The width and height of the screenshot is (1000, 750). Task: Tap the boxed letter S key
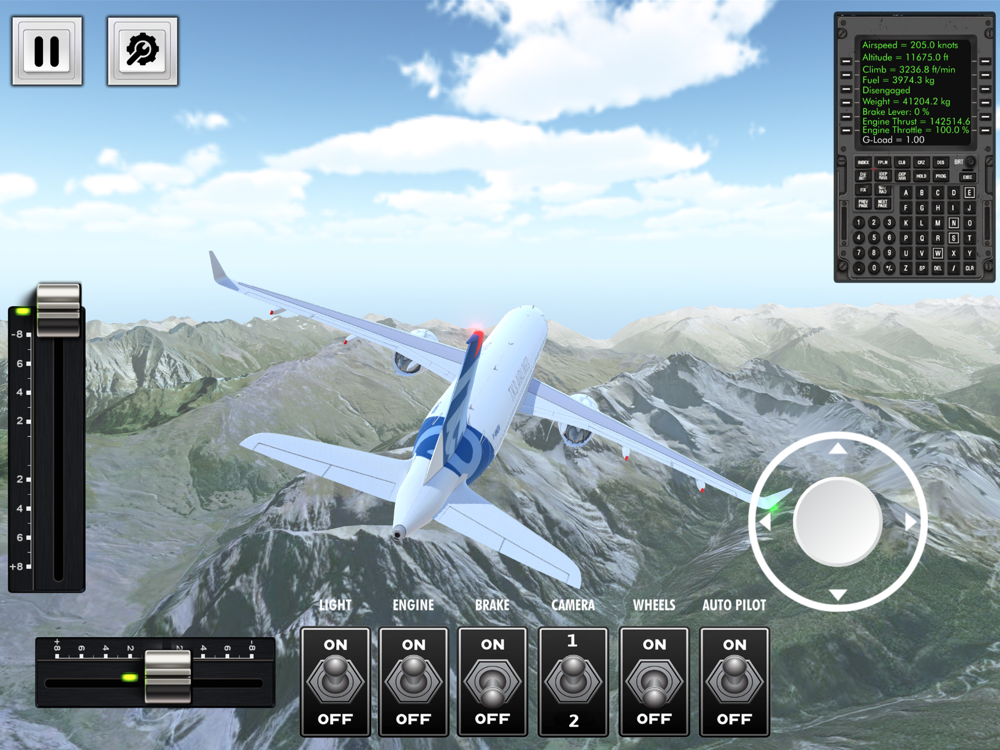(953, 238)
